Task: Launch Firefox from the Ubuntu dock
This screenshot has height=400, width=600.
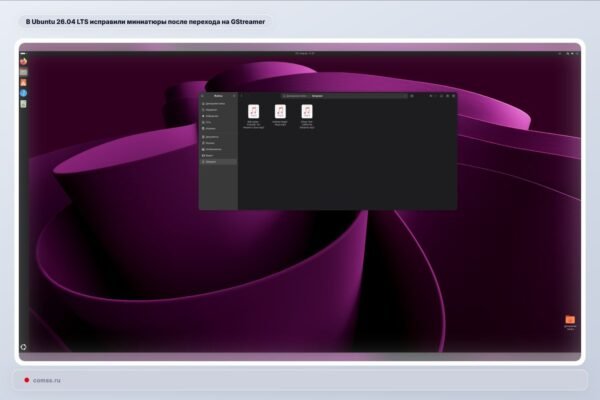Action: (x=23, y=62)
